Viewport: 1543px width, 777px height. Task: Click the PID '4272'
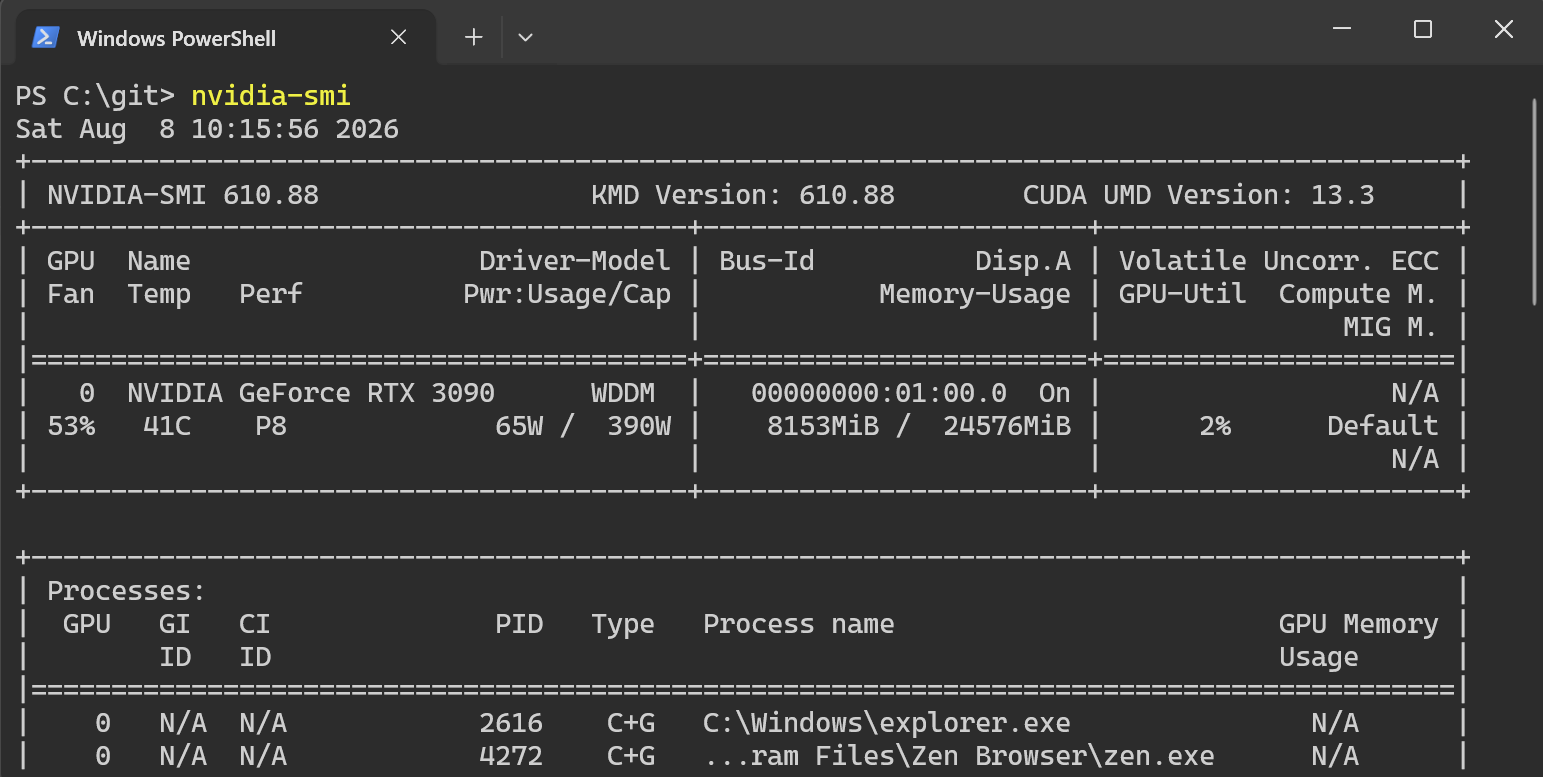(511, 756)
